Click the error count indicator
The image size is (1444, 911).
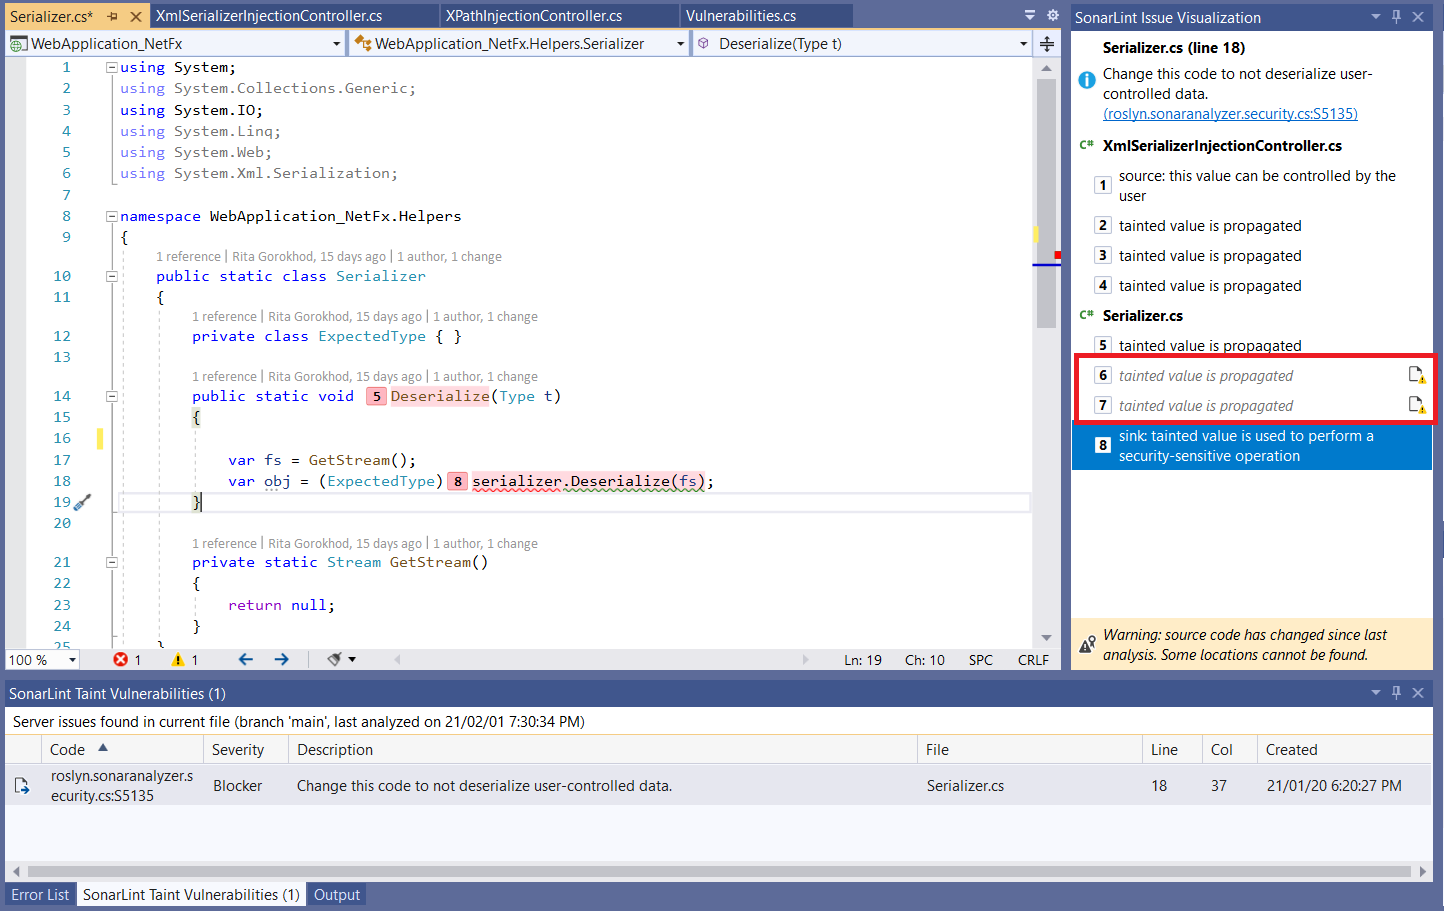127,660
